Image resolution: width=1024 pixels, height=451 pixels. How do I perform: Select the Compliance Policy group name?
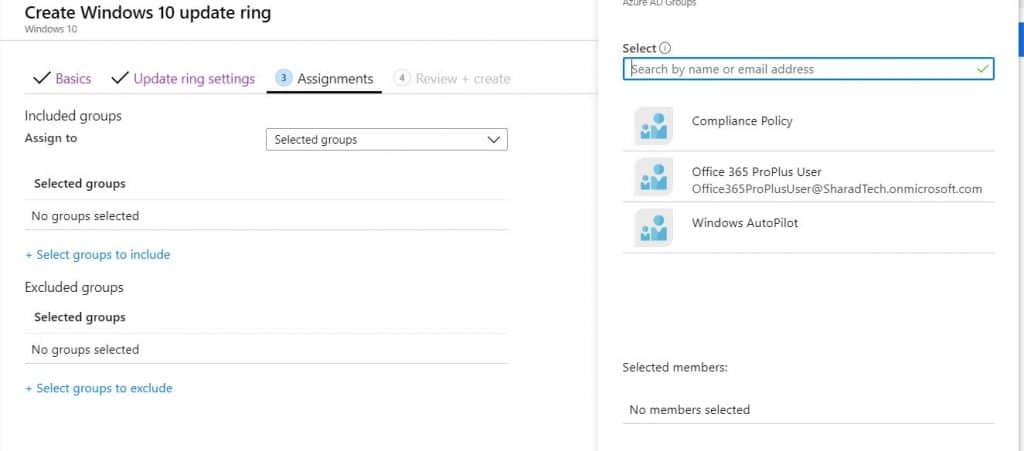click(742, 121)
